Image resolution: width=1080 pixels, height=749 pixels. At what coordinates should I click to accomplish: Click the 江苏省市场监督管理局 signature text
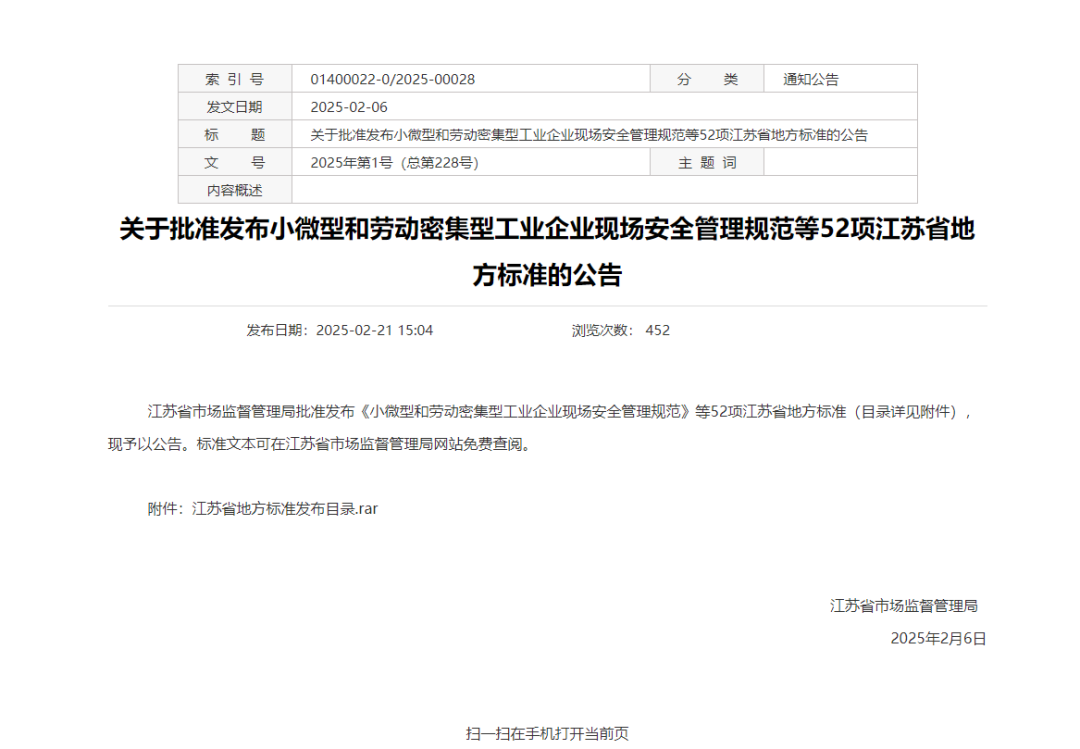[x=904, y=604]
